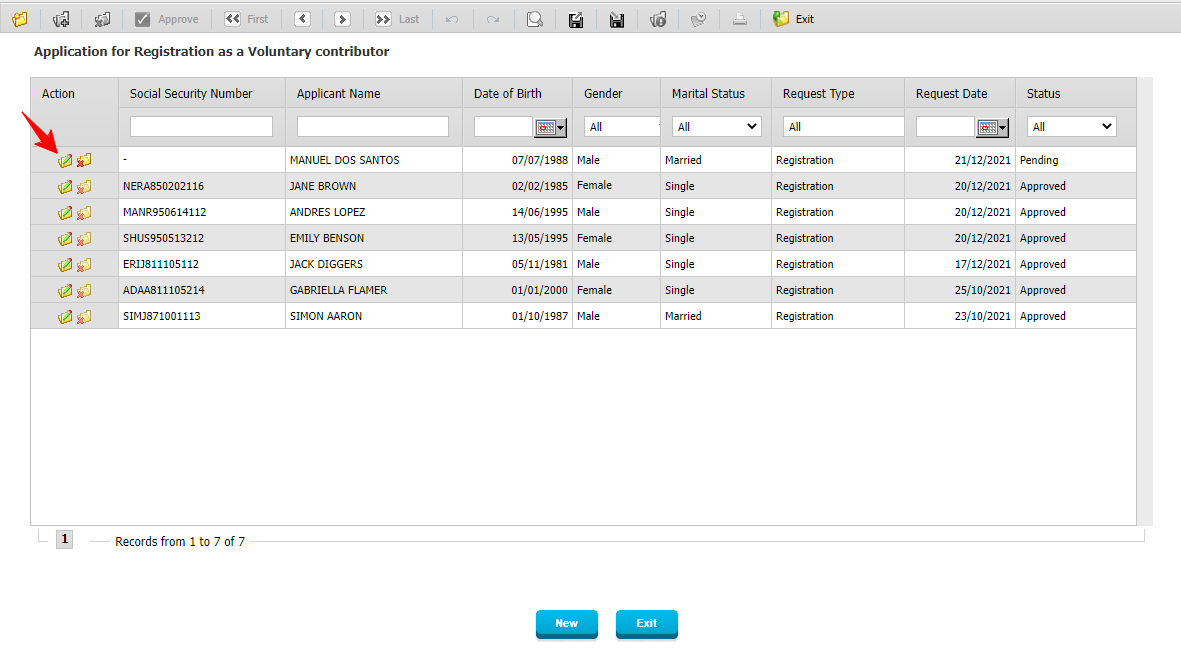Click the toolbar icon just left of Approve

pos(102,19)
